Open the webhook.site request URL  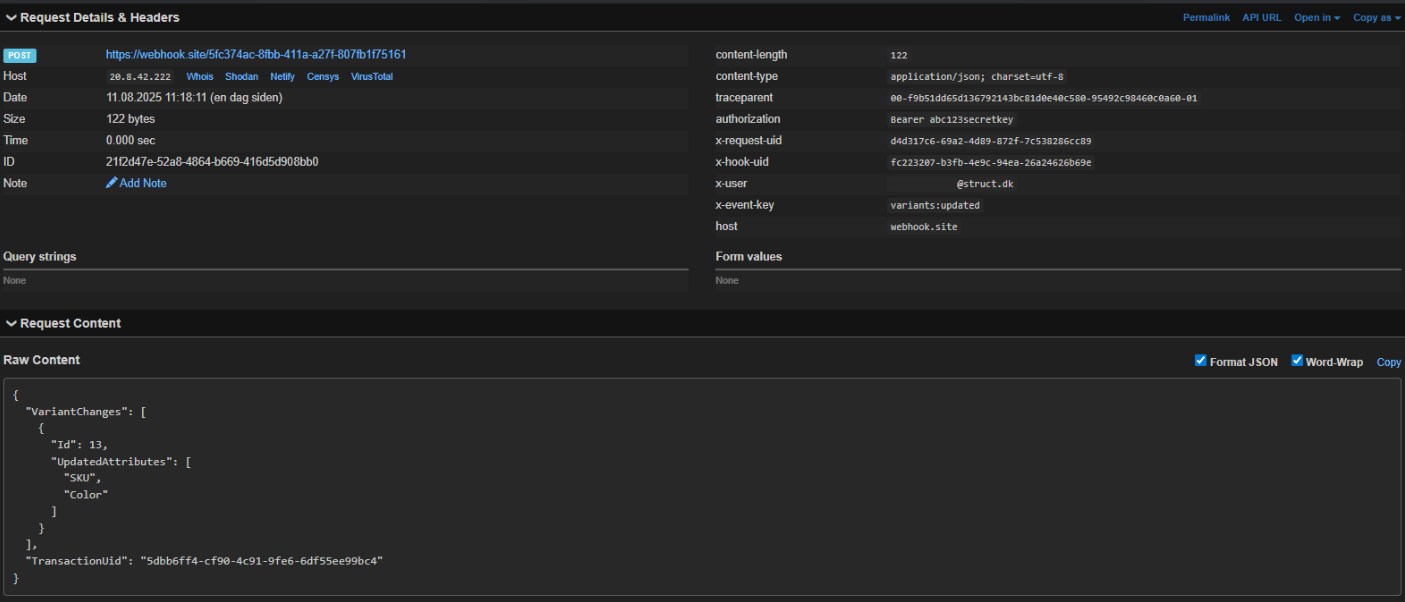(256, 55)
